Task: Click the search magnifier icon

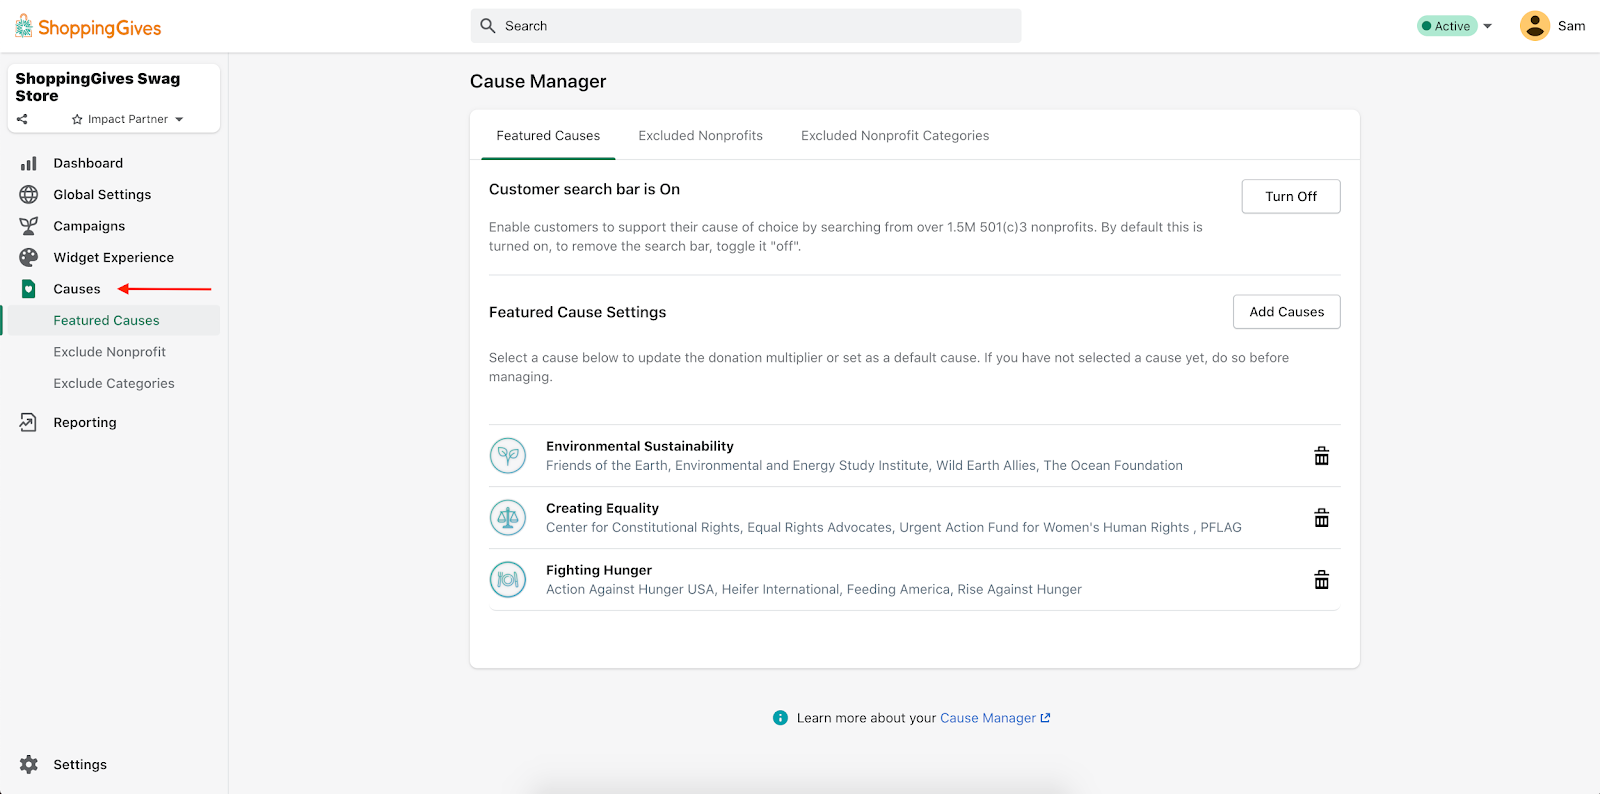Action: coord(488,26)
